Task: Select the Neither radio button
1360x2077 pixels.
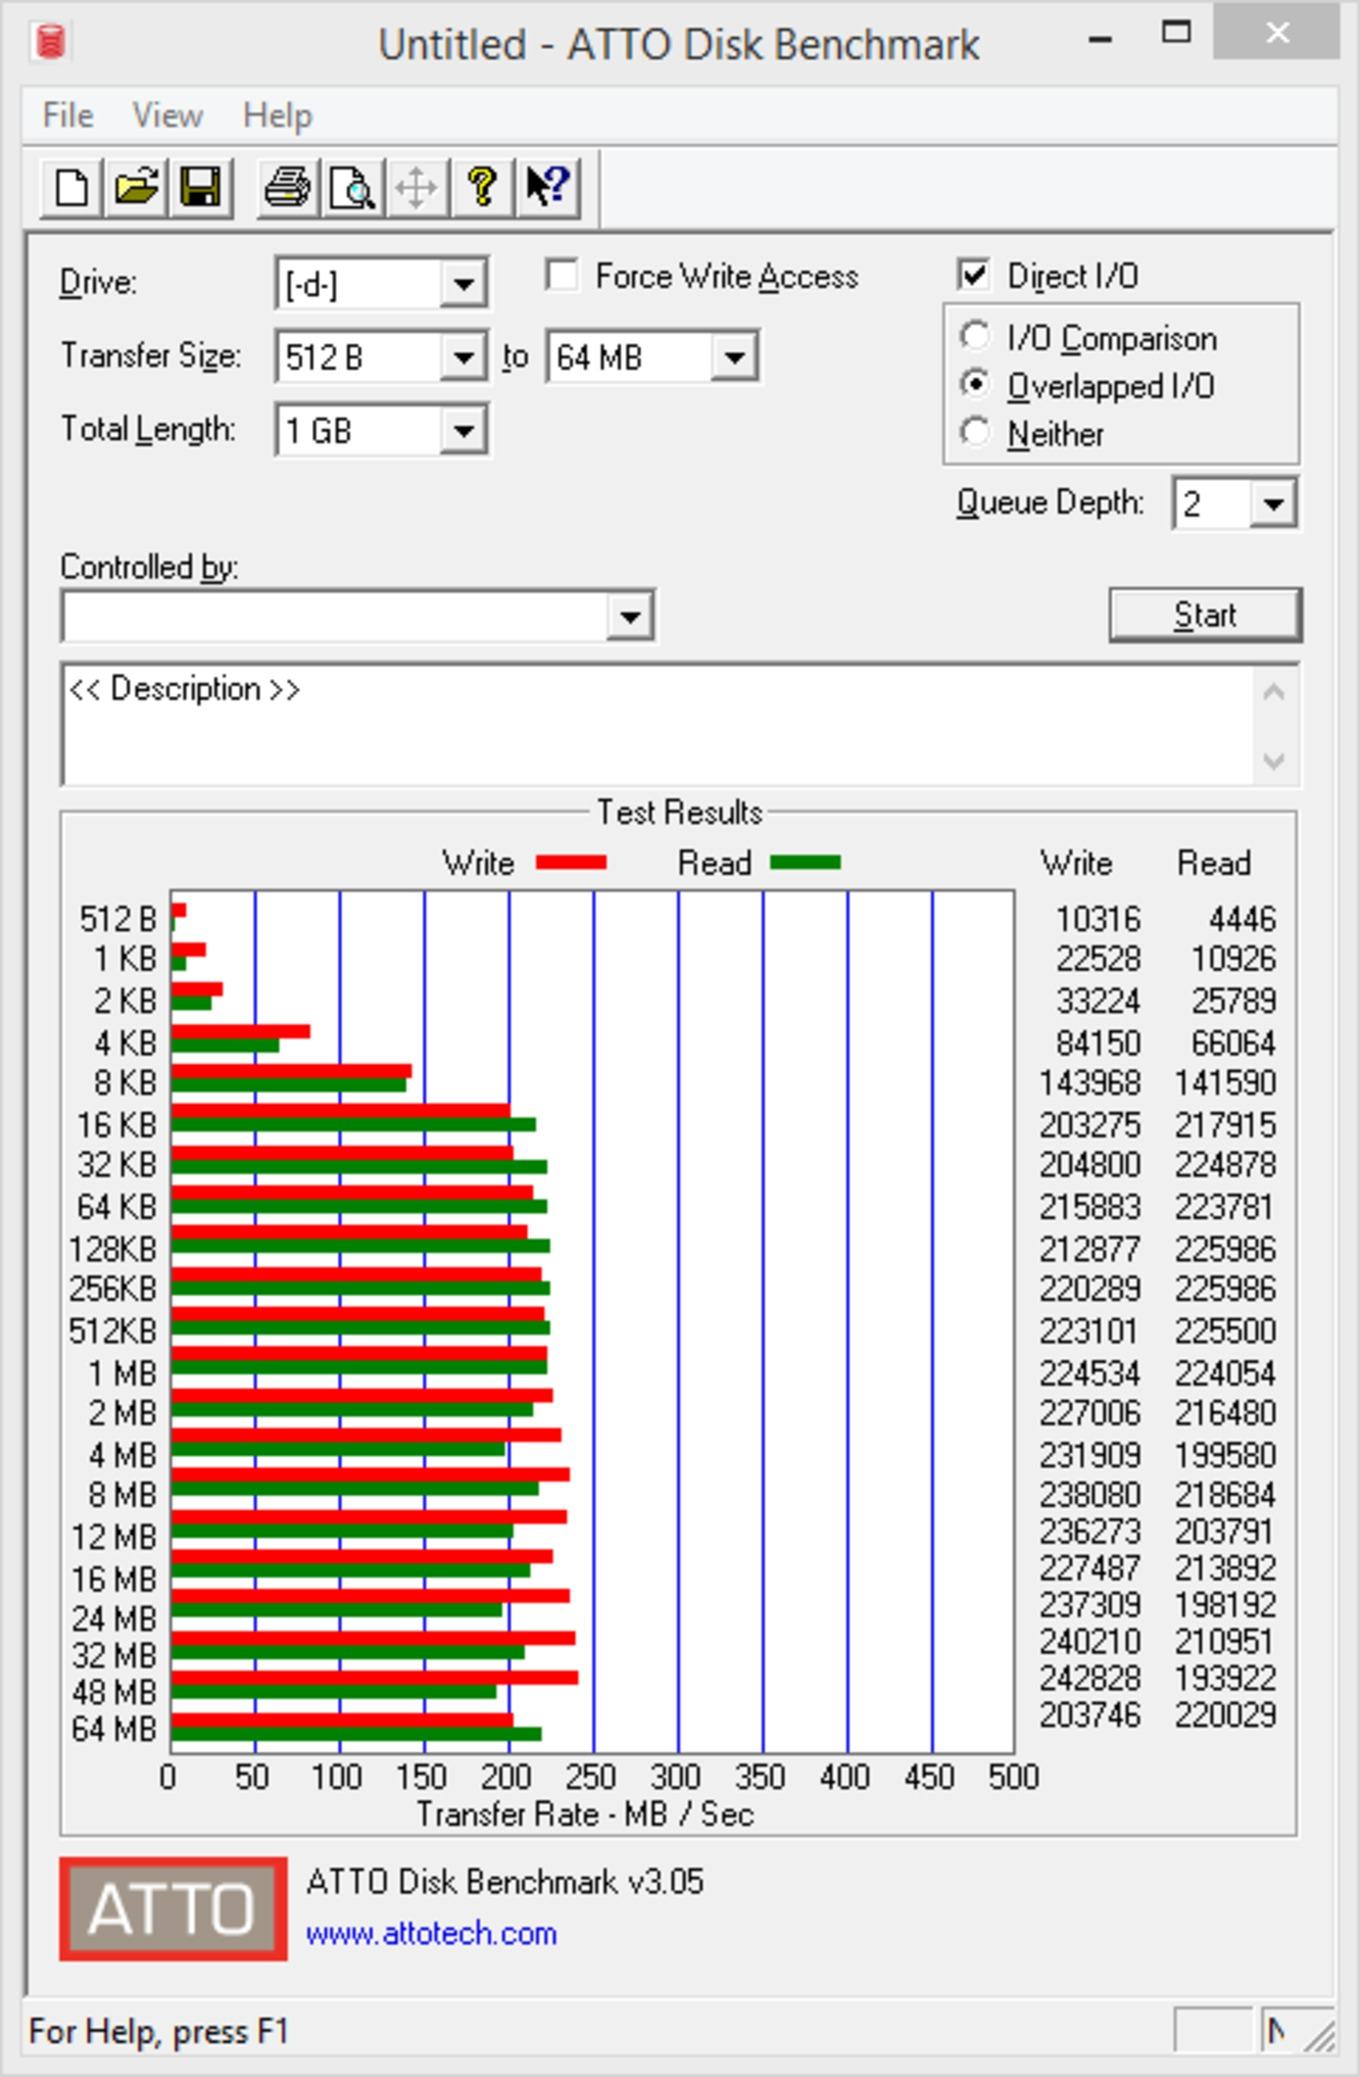Action: (x=974, y=432)
